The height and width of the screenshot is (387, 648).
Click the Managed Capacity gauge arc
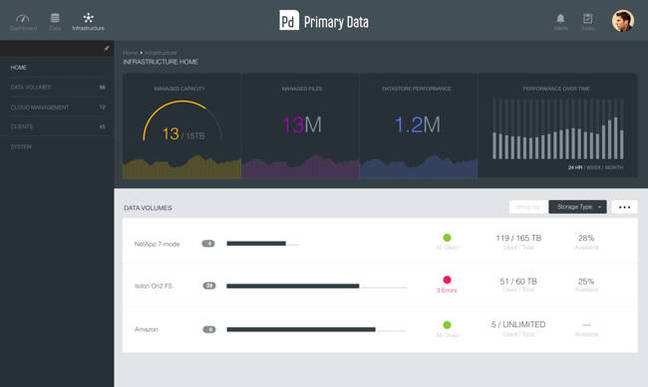coord(182,120)
